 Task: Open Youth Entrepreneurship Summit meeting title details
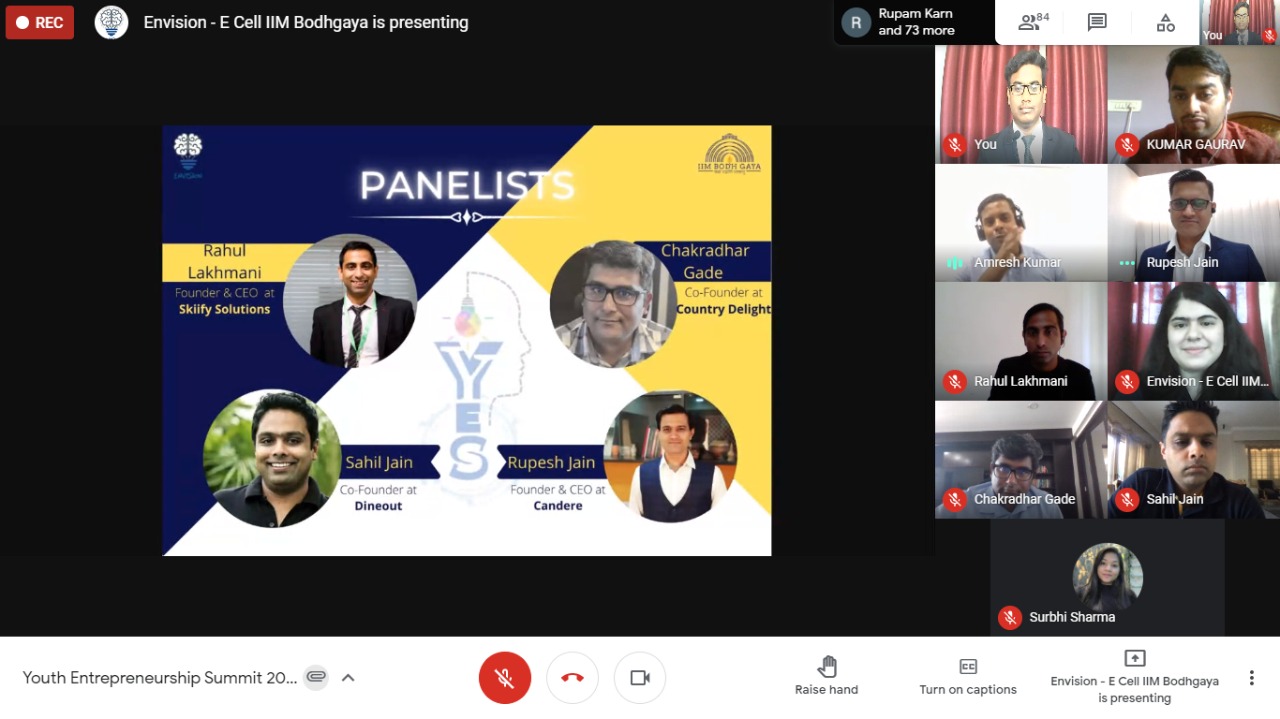[x=160, y=677]
